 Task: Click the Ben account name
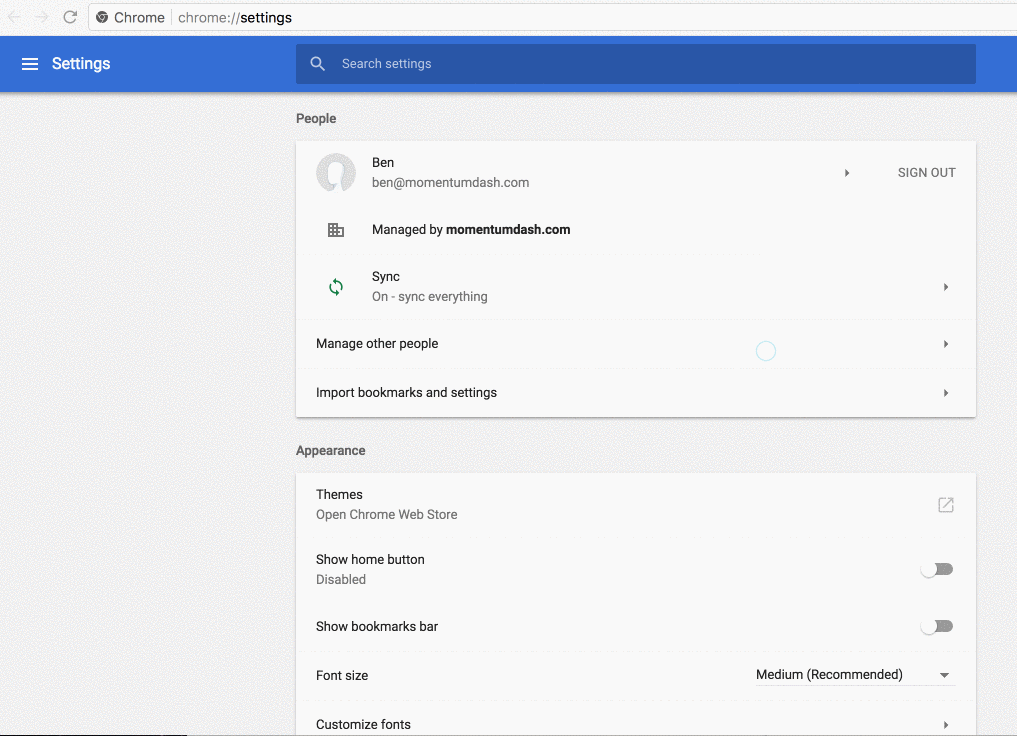383,162
